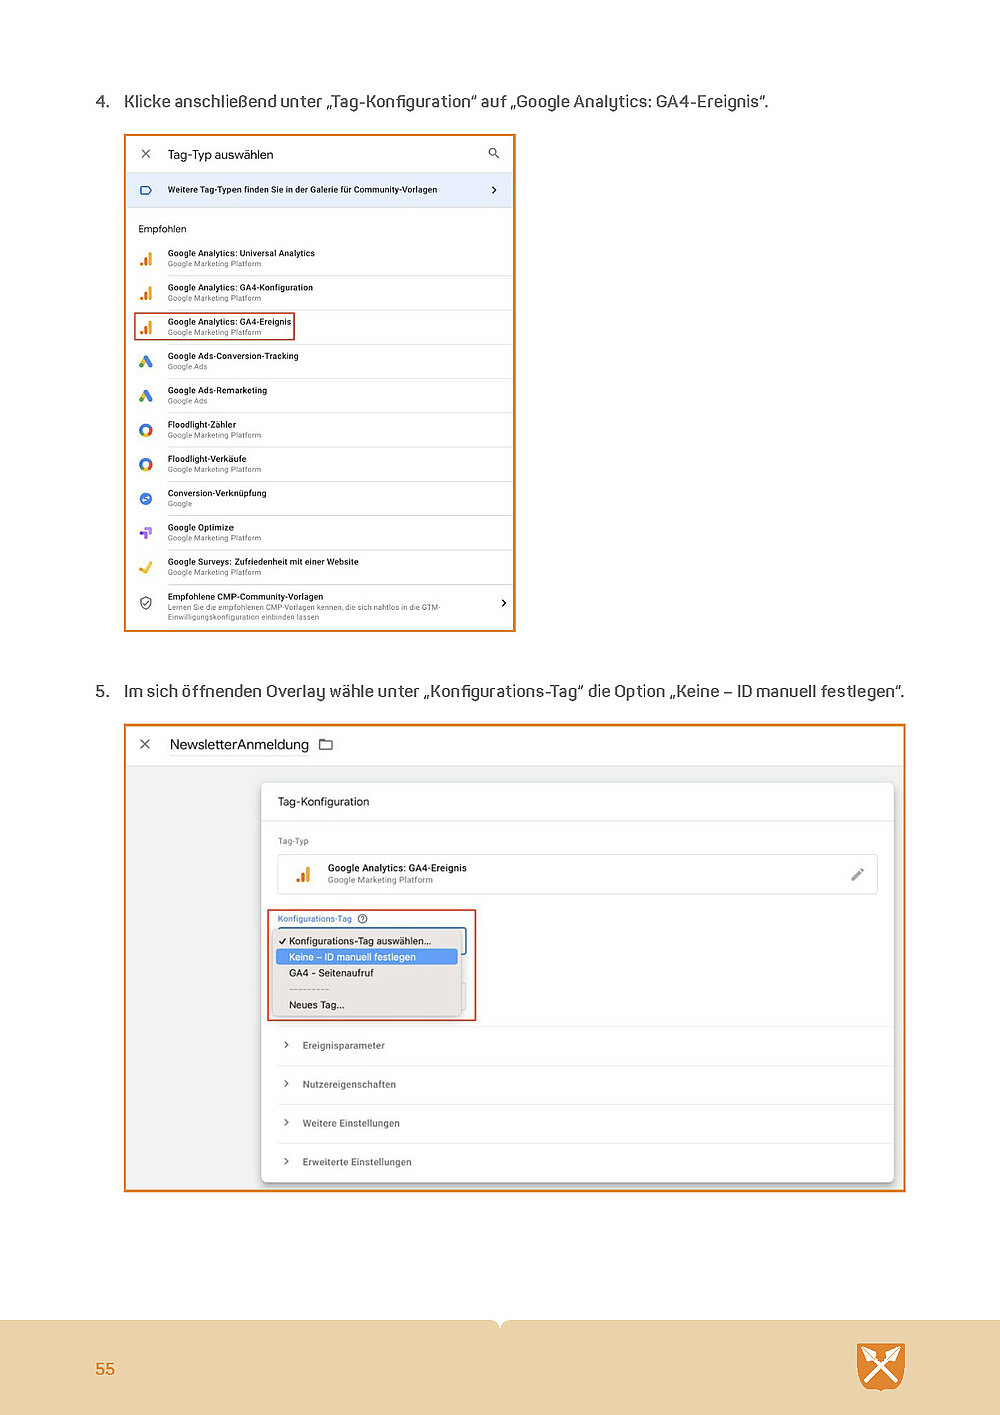Viewport: 1000px width, 1415px height.
Task: Click the 'Tag-Konfiguration' heading
Action: click(x=323, y=802)
